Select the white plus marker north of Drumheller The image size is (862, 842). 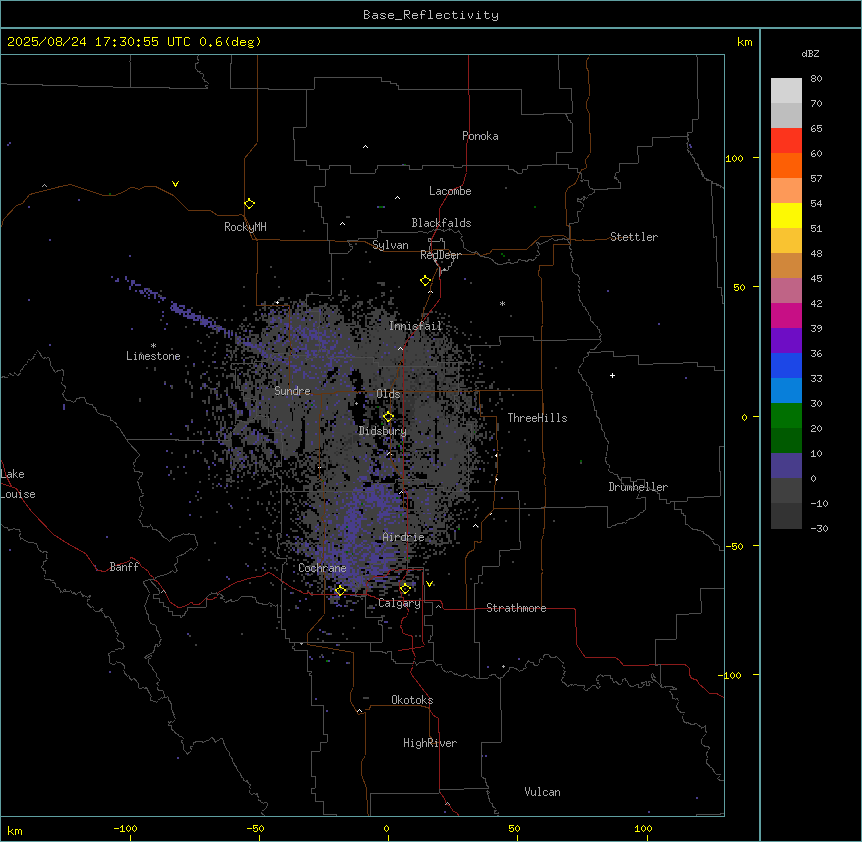612,375
